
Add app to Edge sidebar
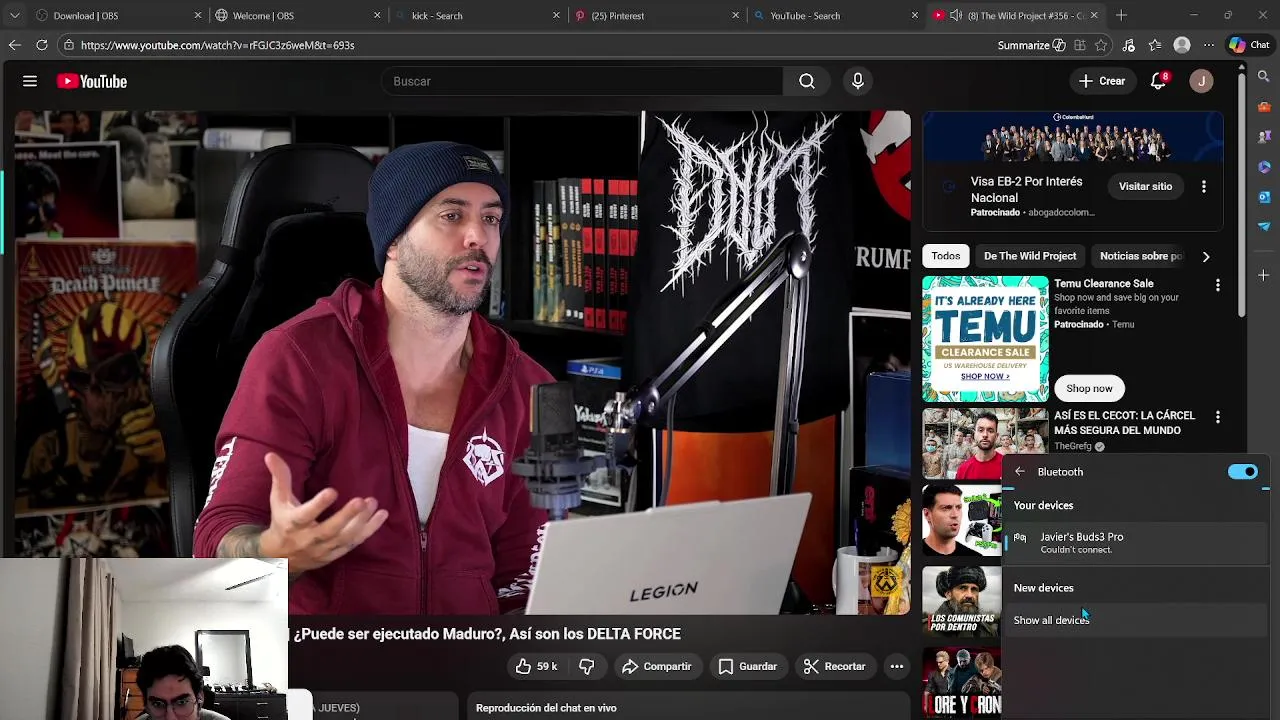coord(1265,275)
